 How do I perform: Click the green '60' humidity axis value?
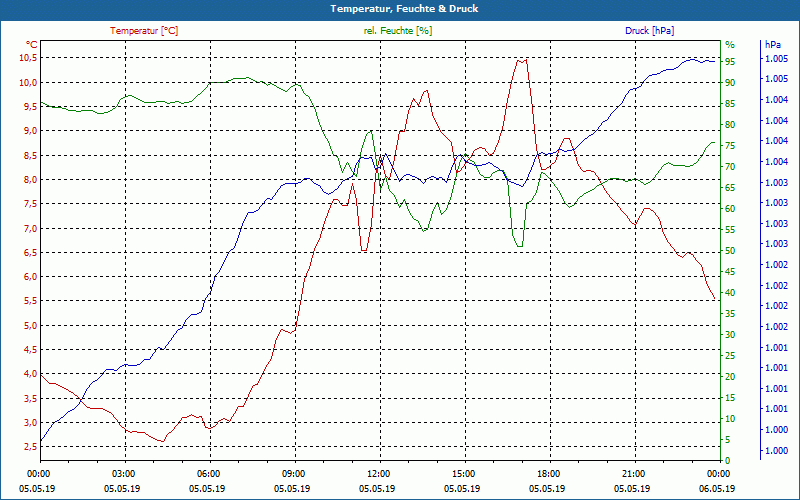[x=730, y=209]
